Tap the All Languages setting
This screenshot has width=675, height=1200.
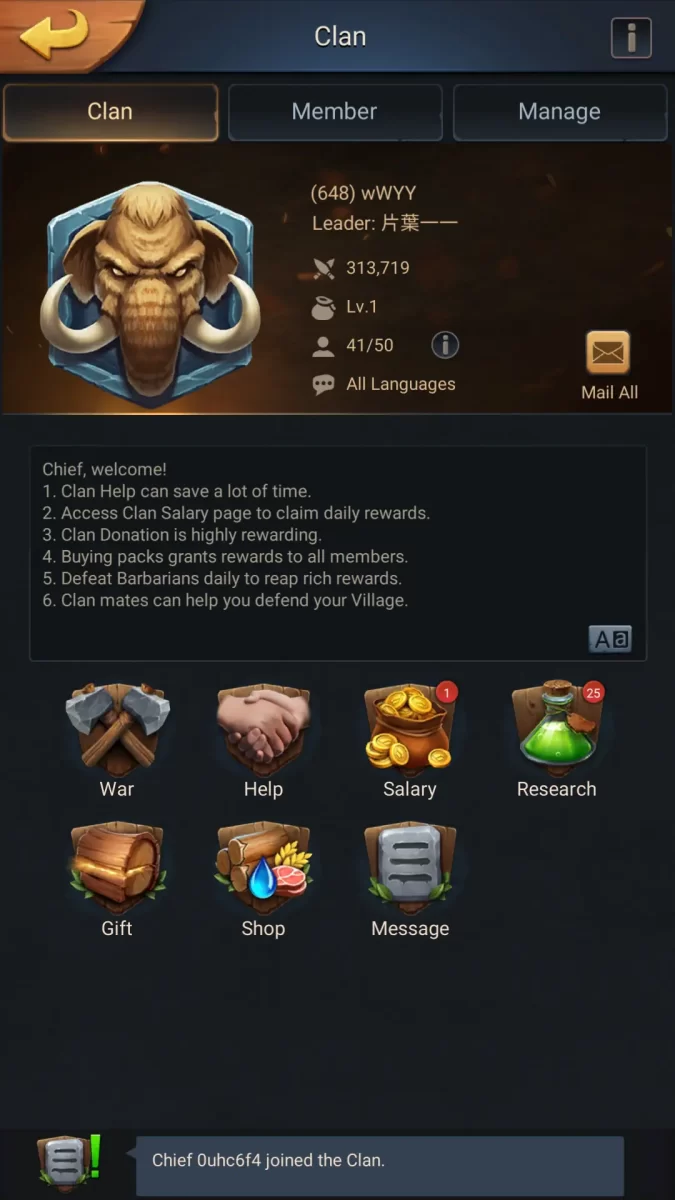tap(400, 384)
